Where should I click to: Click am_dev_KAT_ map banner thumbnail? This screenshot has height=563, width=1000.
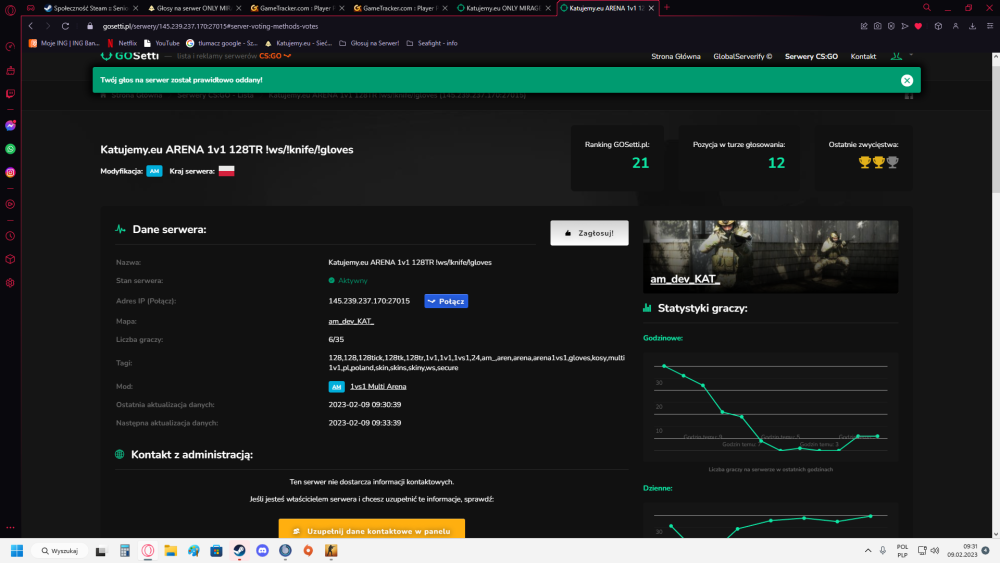click(x=770, y=256)
